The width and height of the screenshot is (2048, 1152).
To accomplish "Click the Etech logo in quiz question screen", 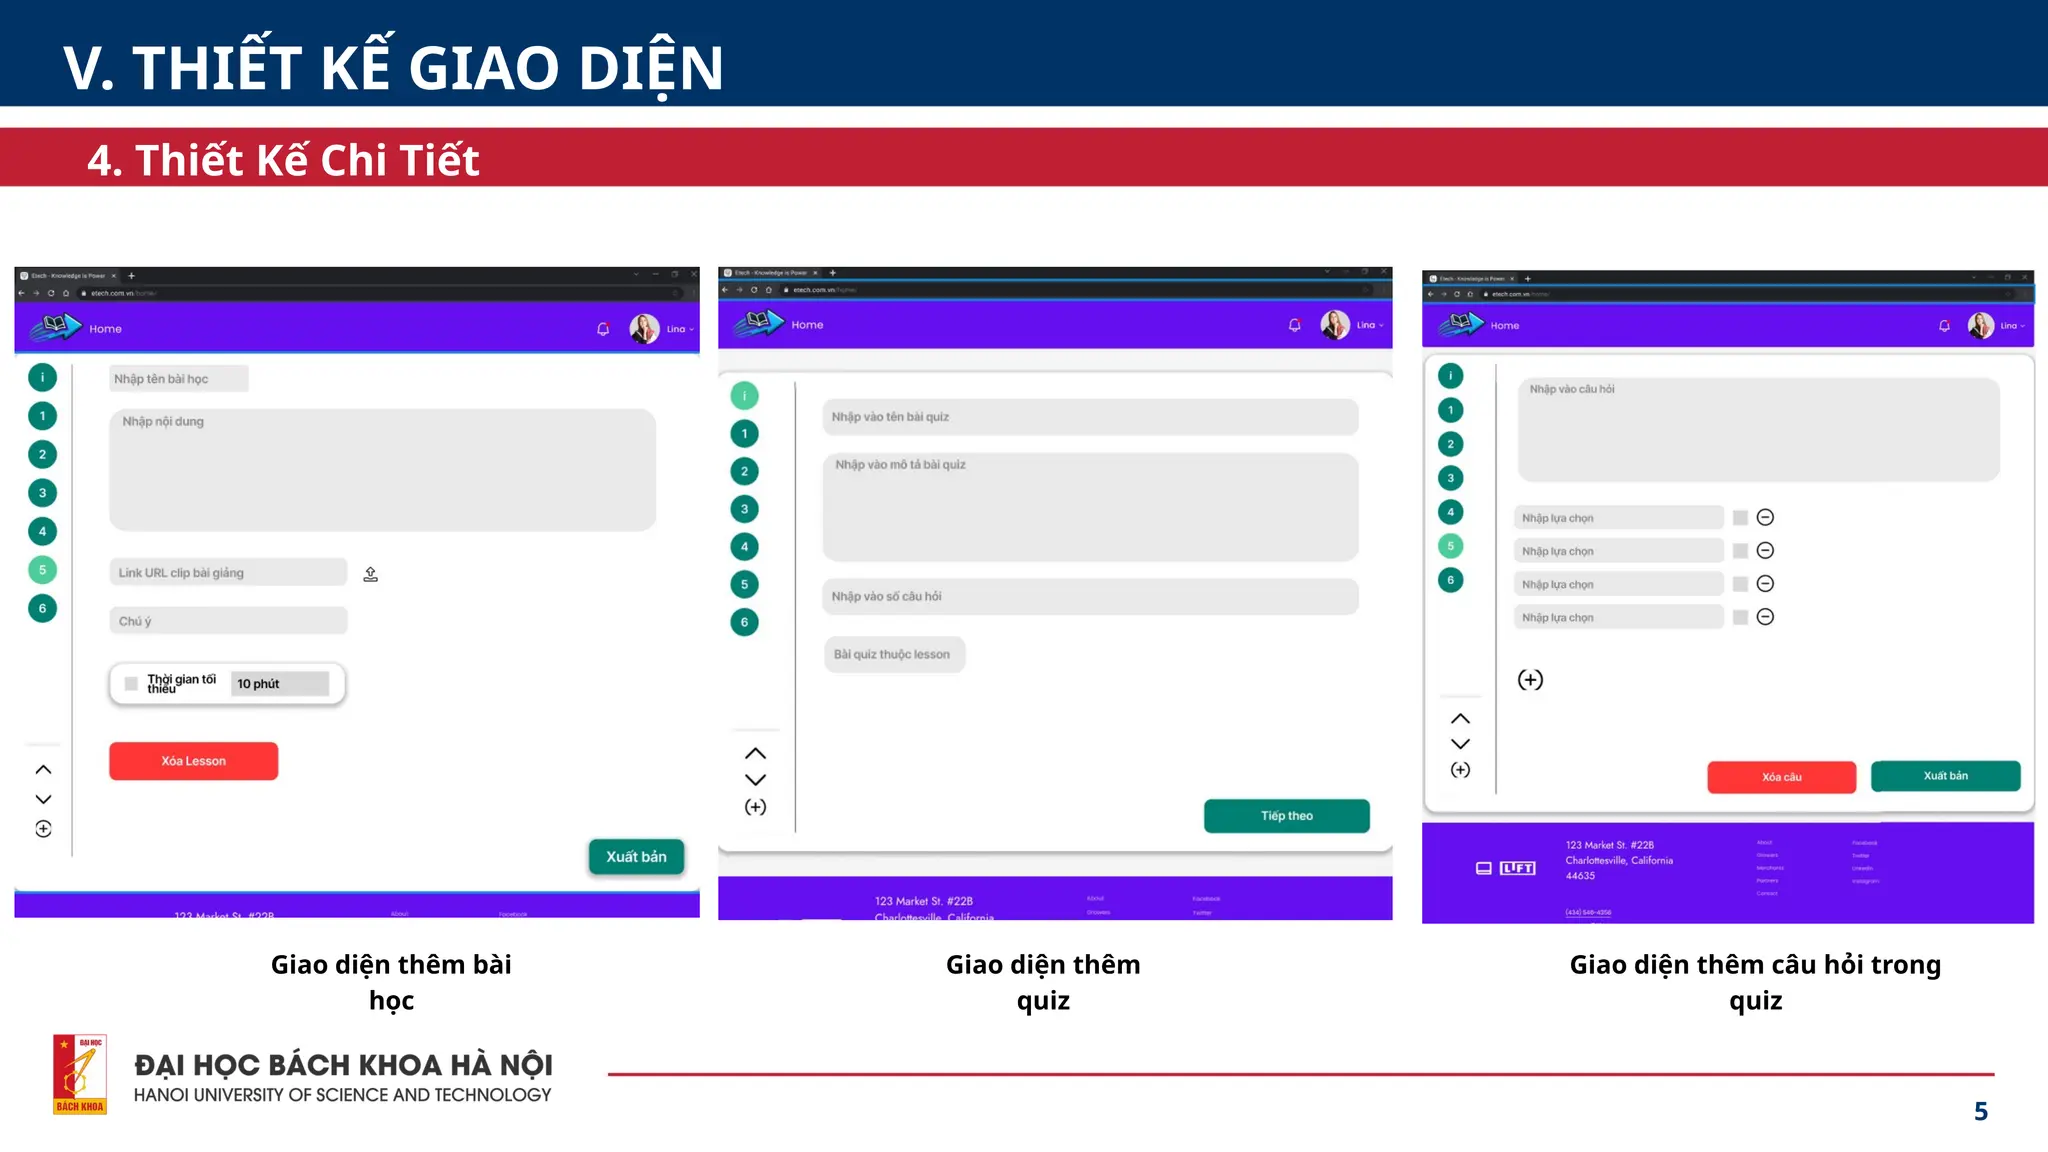I will click(x=1460, y=324).
